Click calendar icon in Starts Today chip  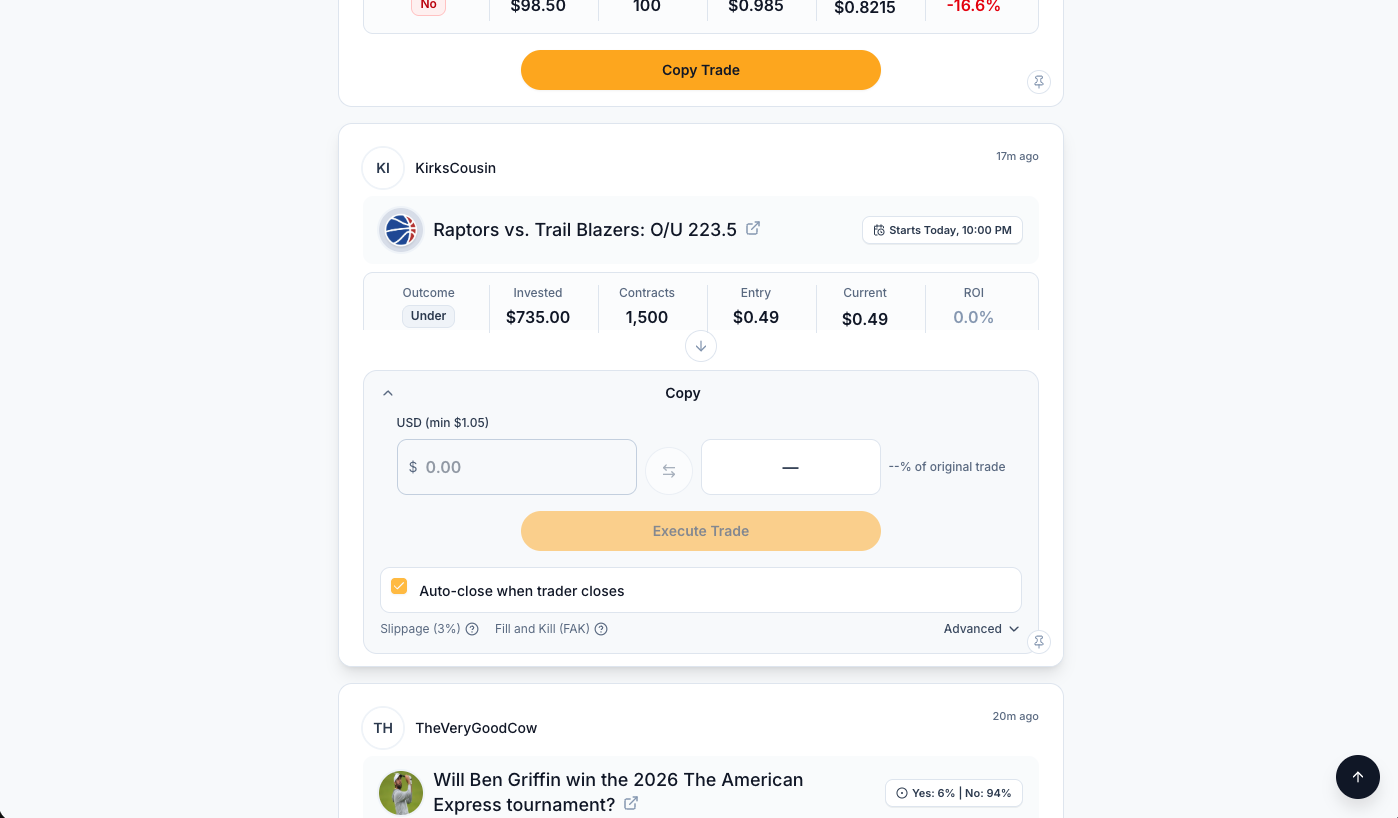879,230
